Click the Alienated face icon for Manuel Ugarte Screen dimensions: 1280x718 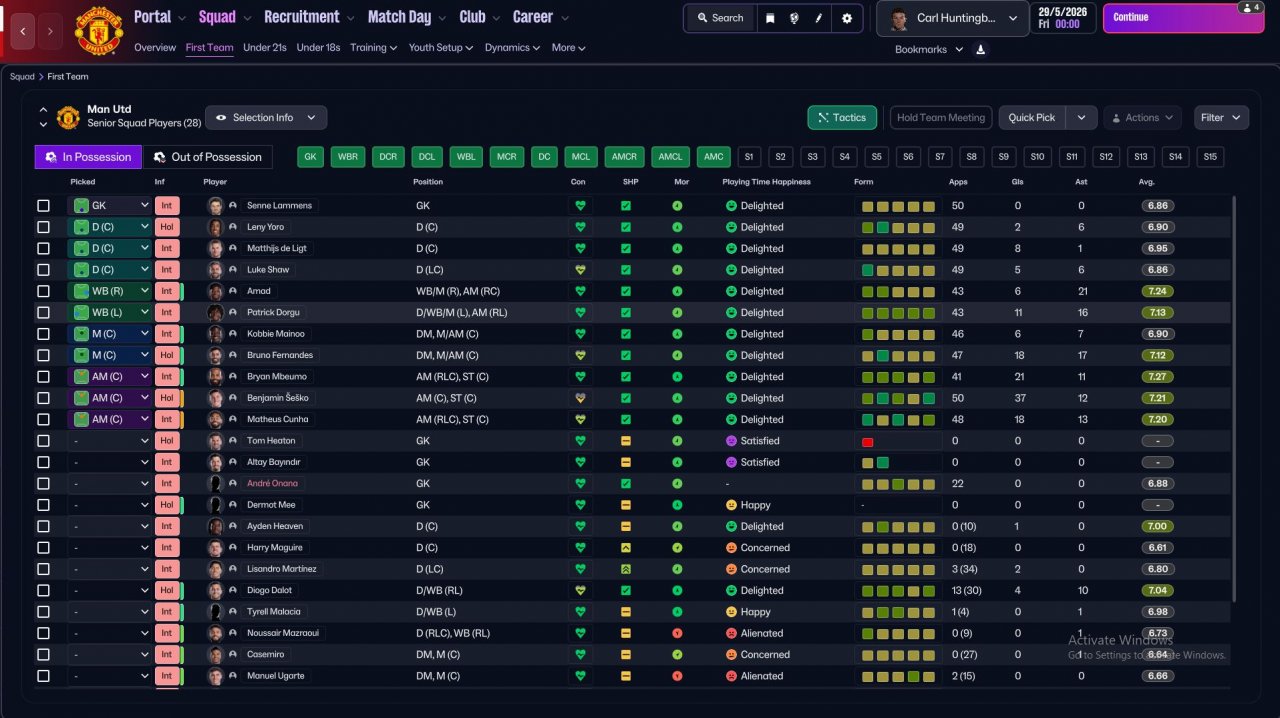coord(731,676)
